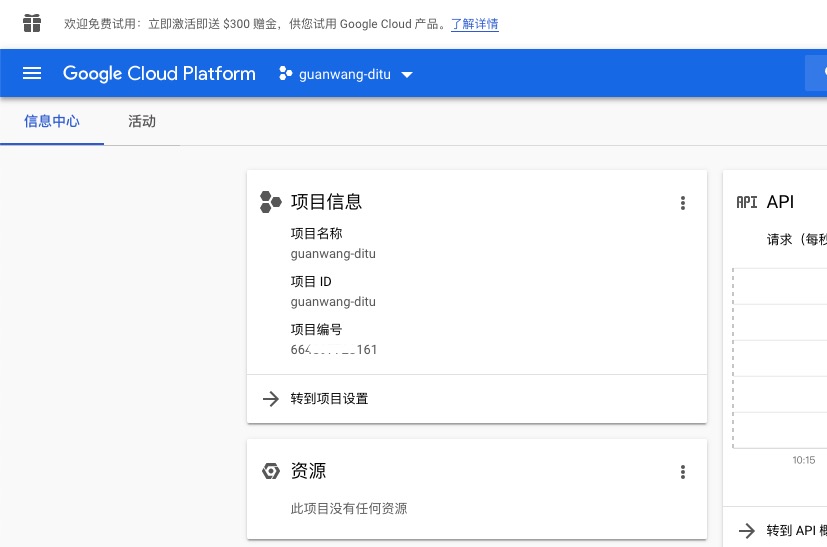Click the gift icon in trial banner
The width and height of the screenshot is (827, 547).
(x=32, y=23)
